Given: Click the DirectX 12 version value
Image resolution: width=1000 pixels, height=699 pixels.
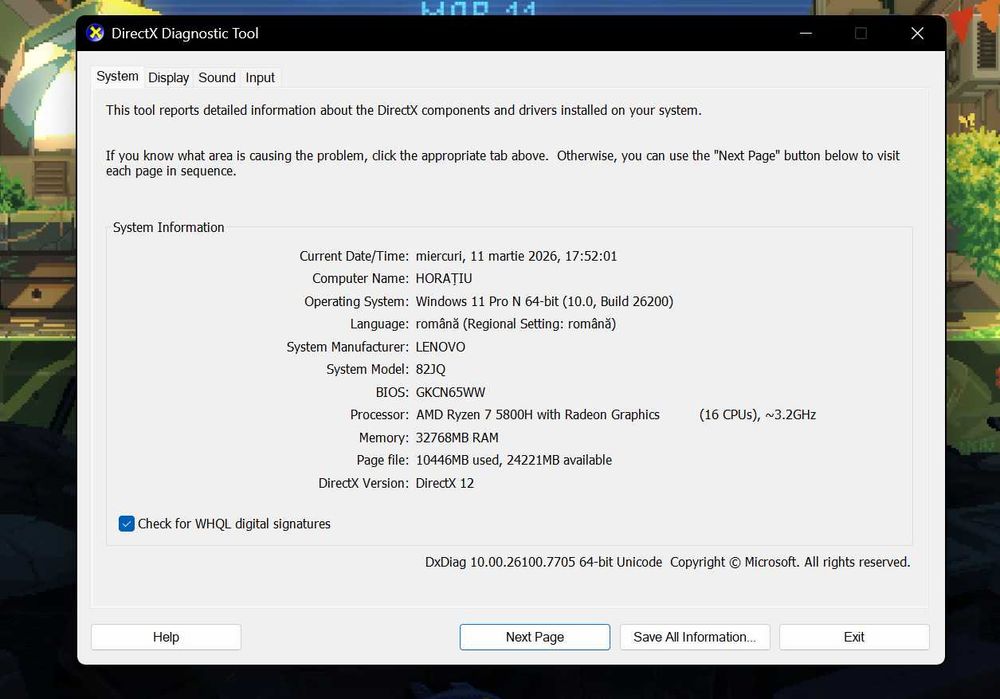Looking at the screenshot, I should pos(445,483).
